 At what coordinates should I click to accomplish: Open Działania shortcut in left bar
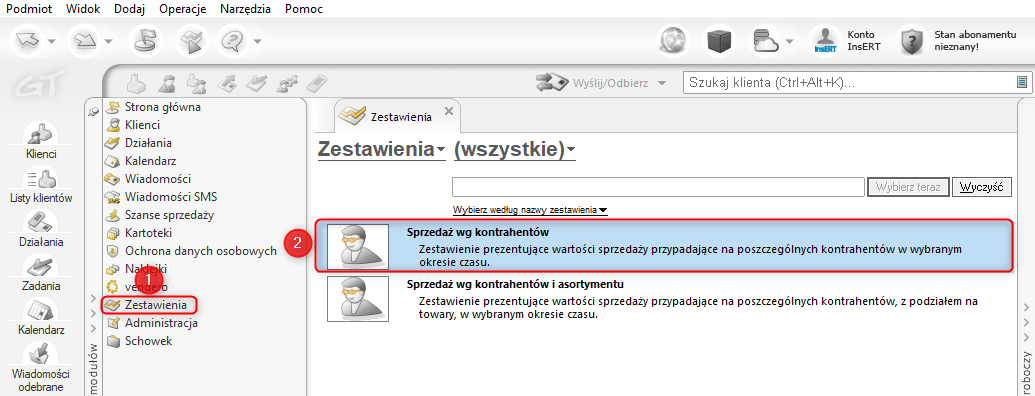[41, 229]
